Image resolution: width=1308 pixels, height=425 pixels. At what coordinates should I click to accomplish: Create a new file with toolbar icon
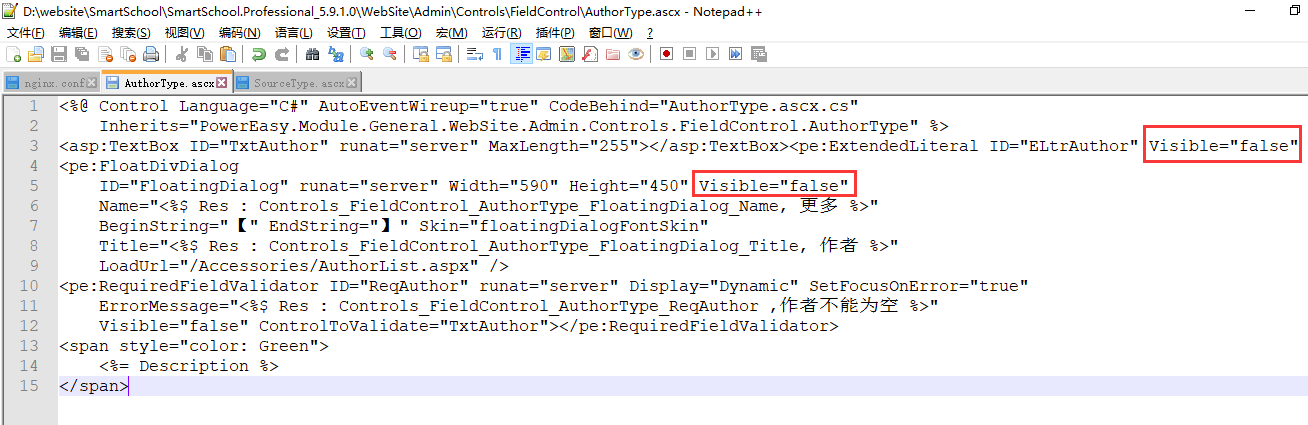pos(12,54)
